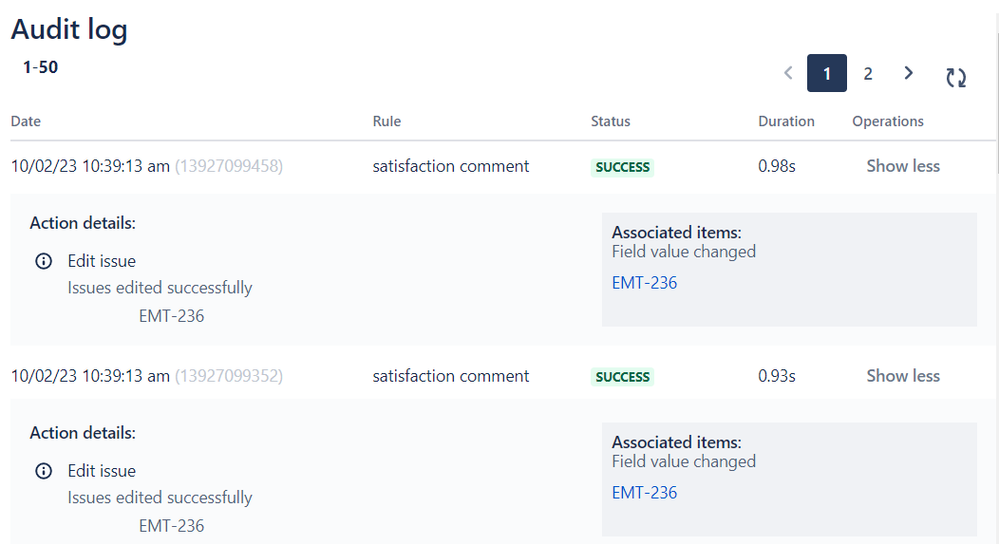Click the Duration column header
Viewport: 999px width, 544px height.
click(786, 121)
